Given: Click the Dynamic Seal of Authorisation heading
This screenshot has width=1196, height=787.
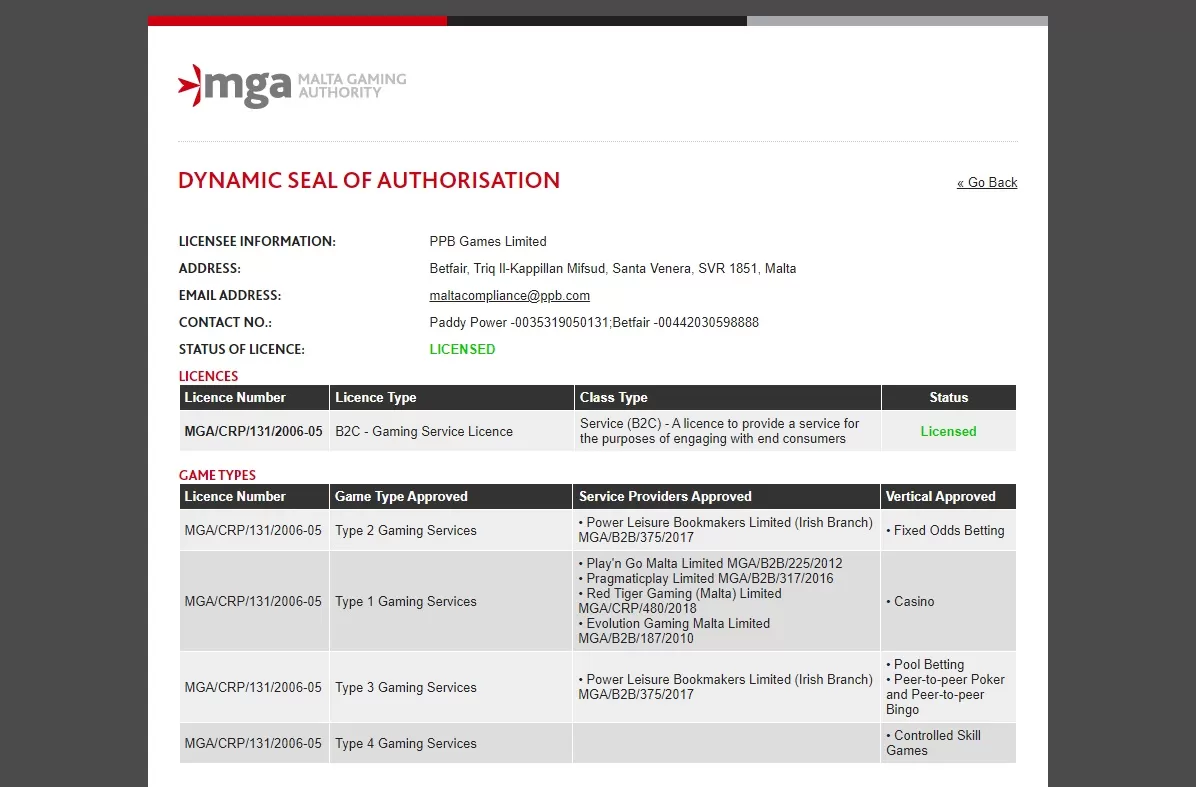Looking at the screenshot, I should pyautogui.click(x=369, y=180).
